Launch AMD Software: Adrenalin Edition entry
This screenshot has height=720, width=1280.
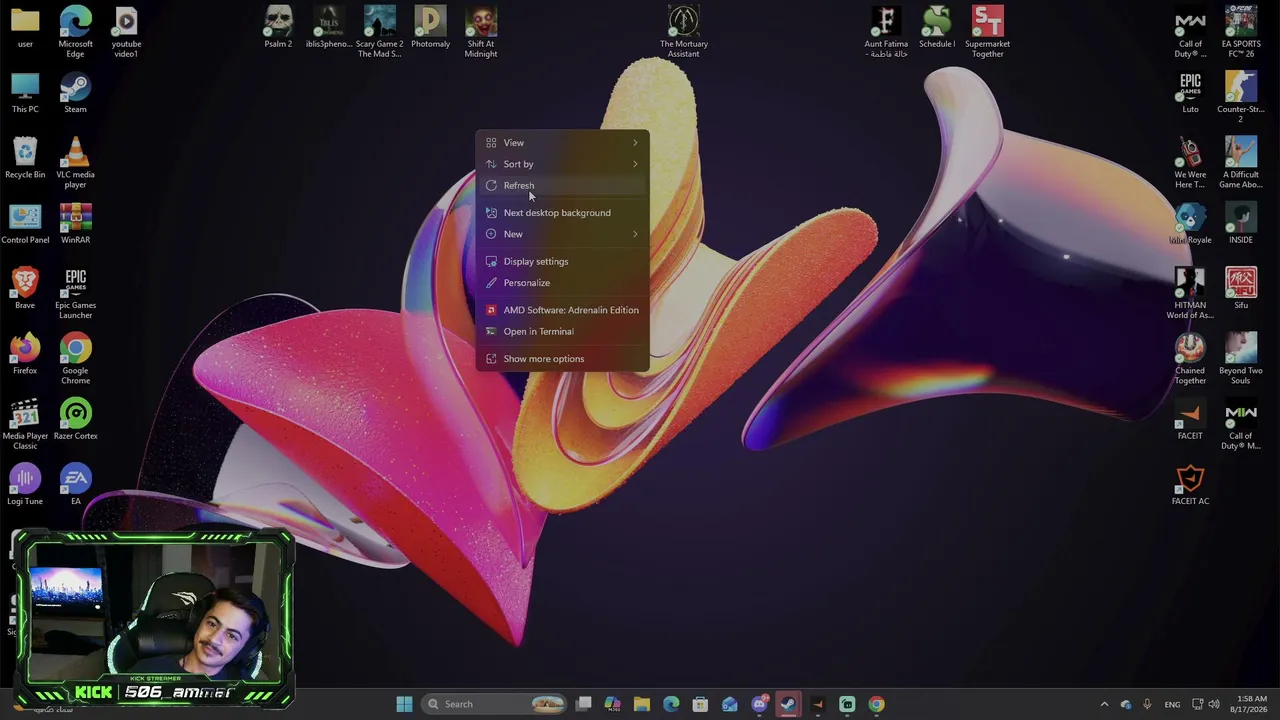[562, 310]
